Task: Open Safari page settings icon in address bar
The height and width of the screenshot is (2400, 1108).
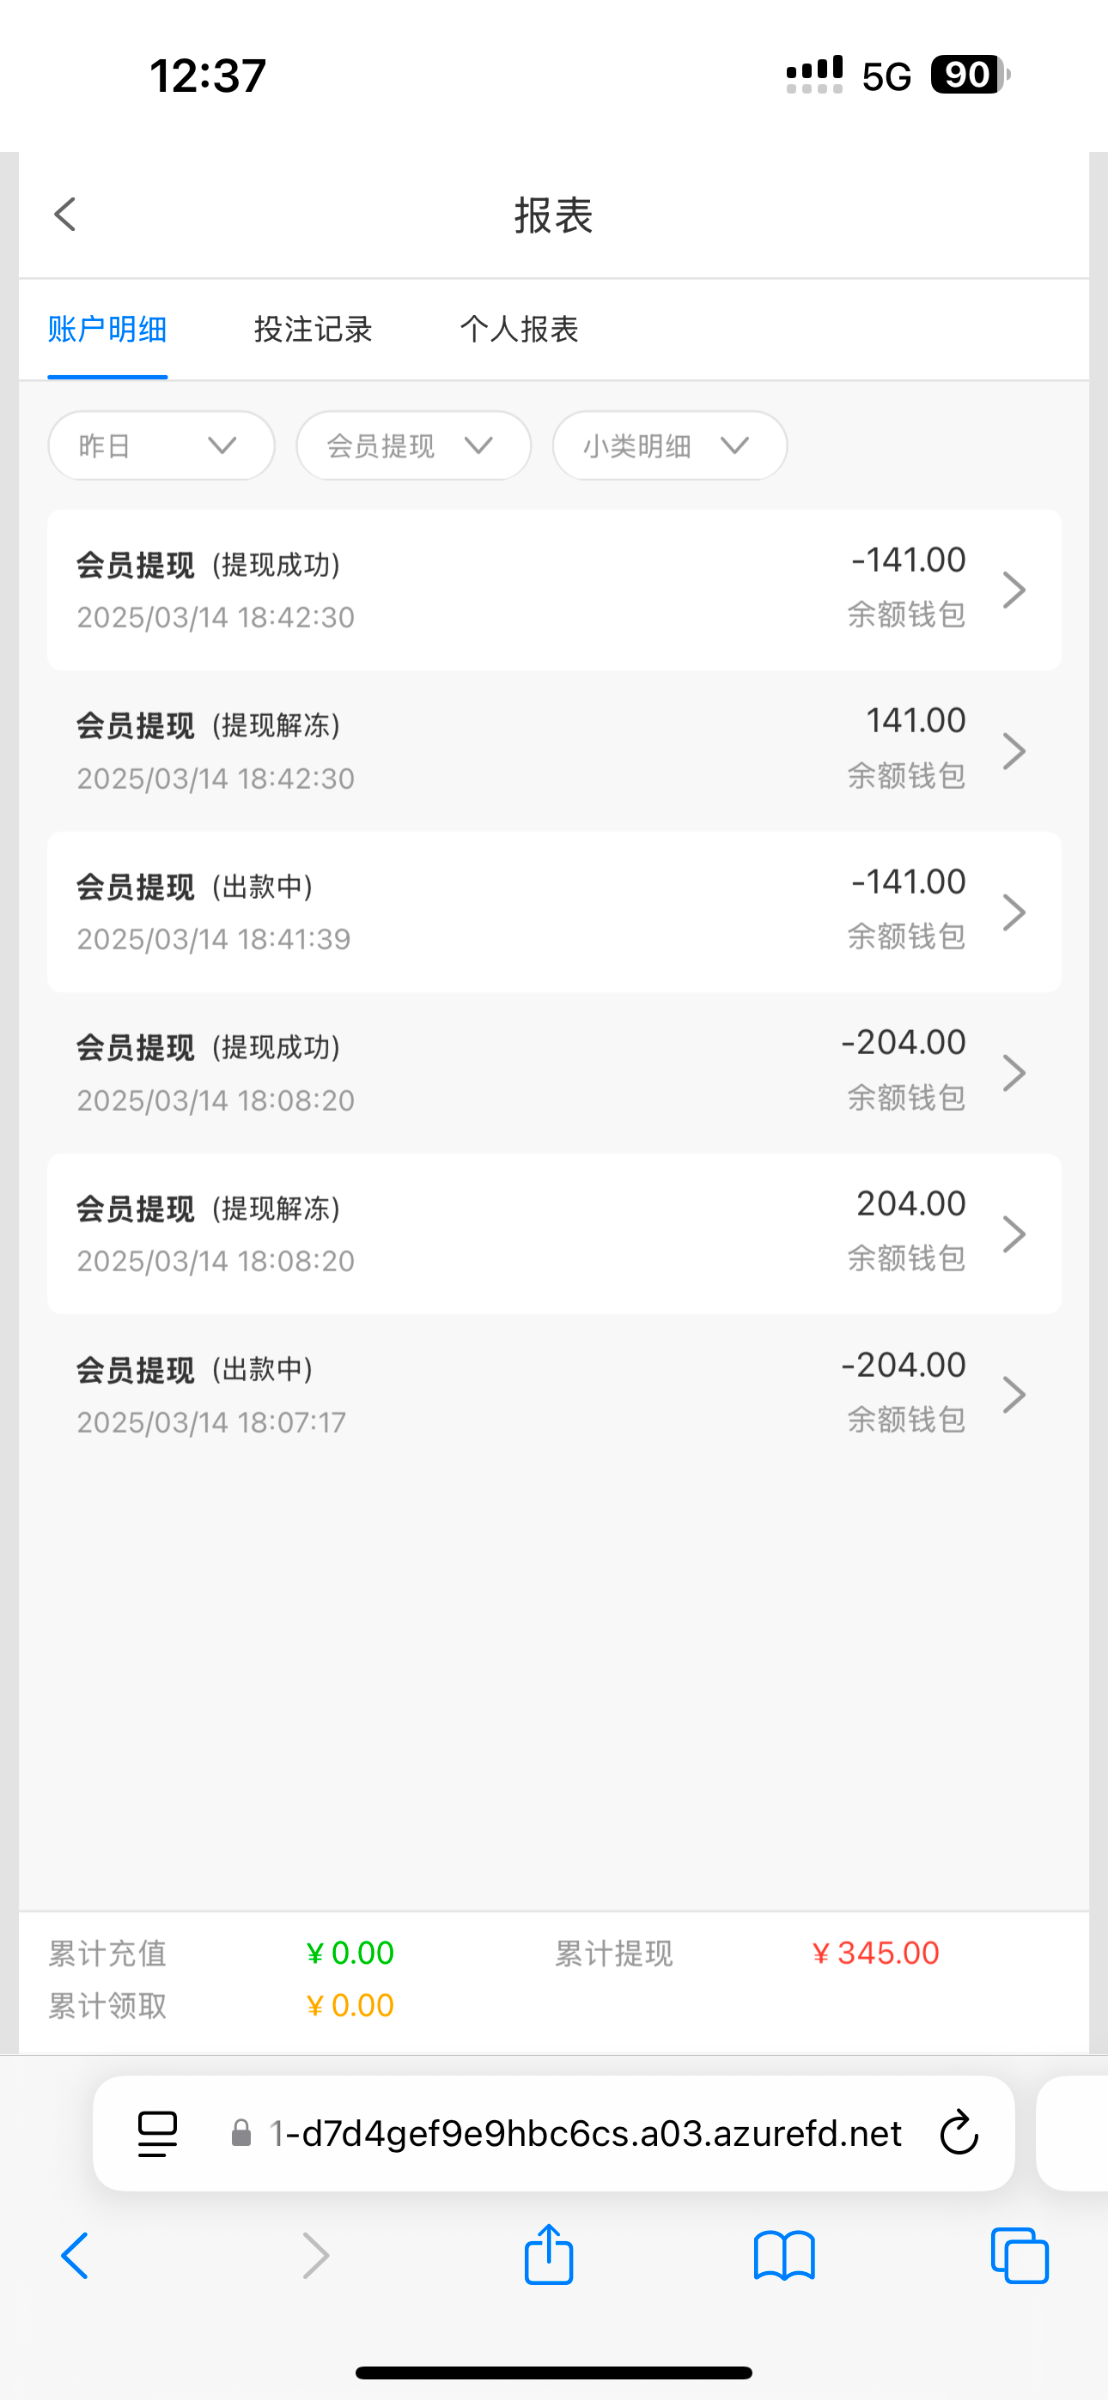Action: pyautogui.click(x=157, y=2133)
